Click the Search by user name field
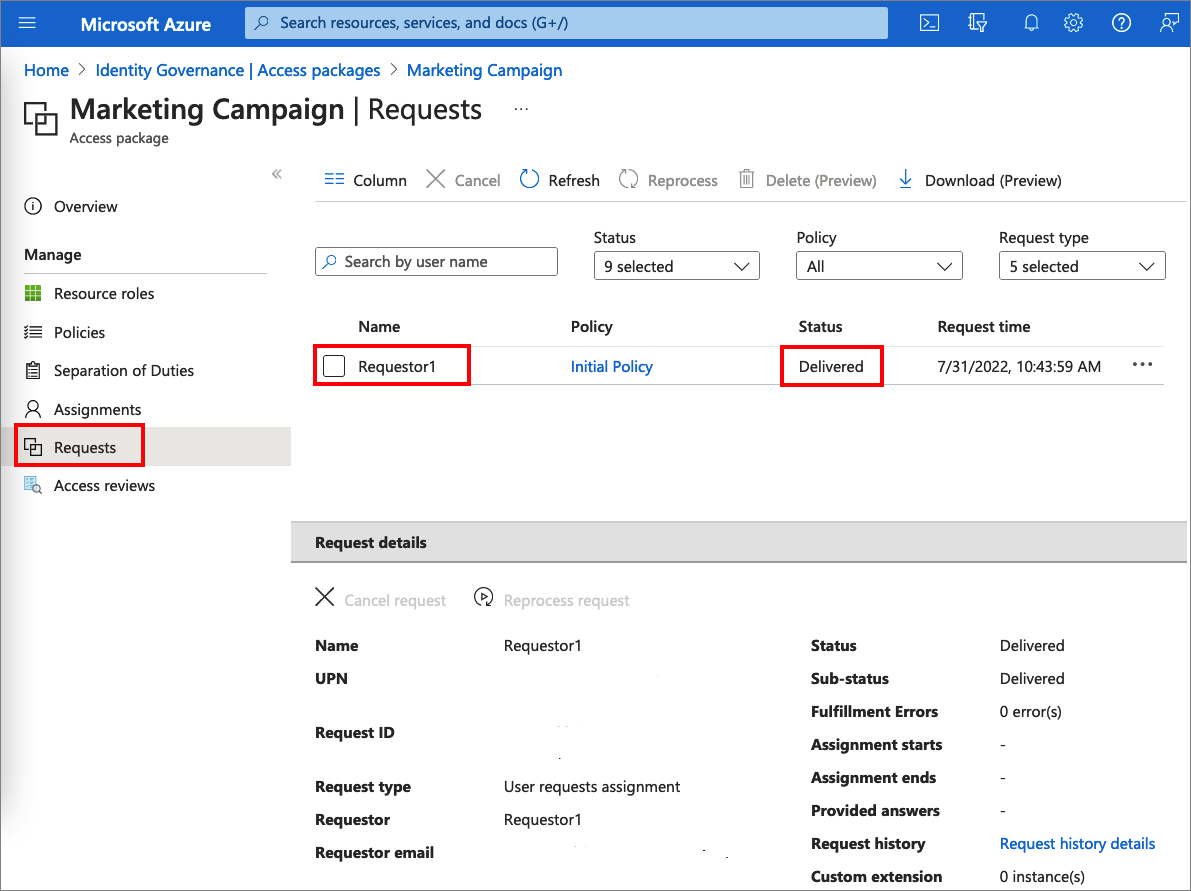 [x=436, y=262]
